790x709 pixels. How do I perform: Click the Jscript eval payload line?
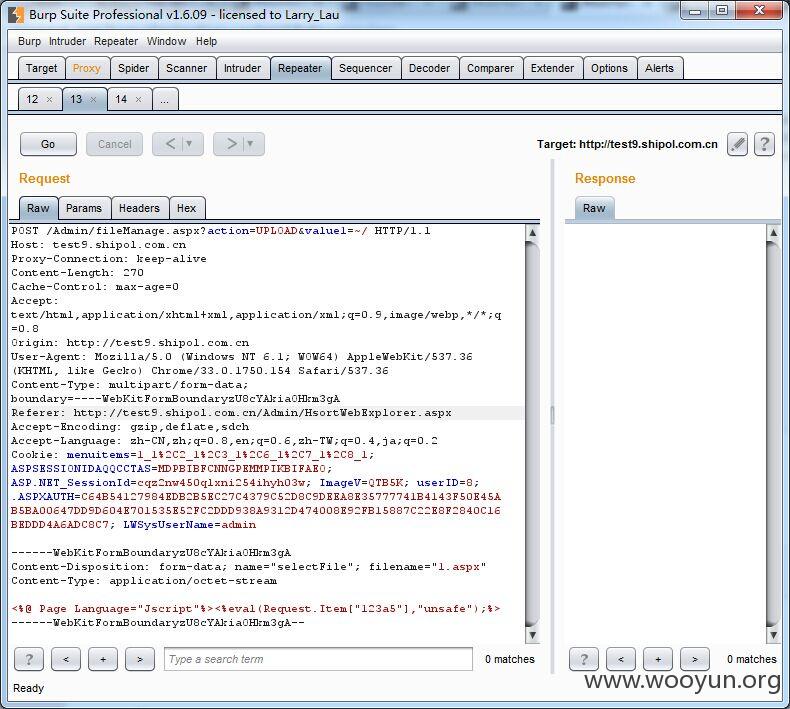click(x=255, y=609)
